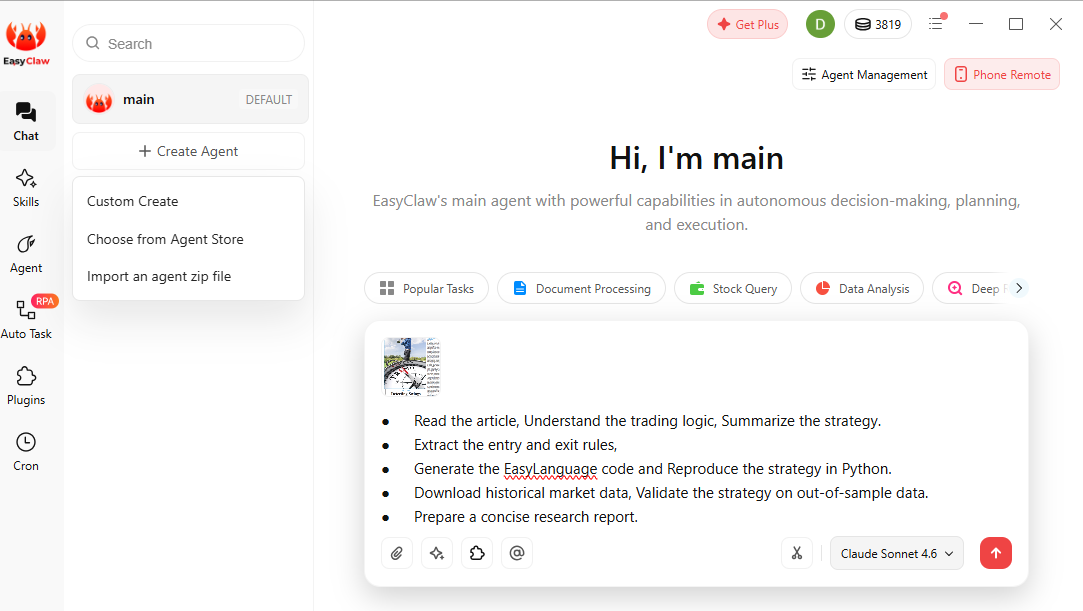Click the paperclip attach file icon
1083x611 pixels.
pos(397,553)
